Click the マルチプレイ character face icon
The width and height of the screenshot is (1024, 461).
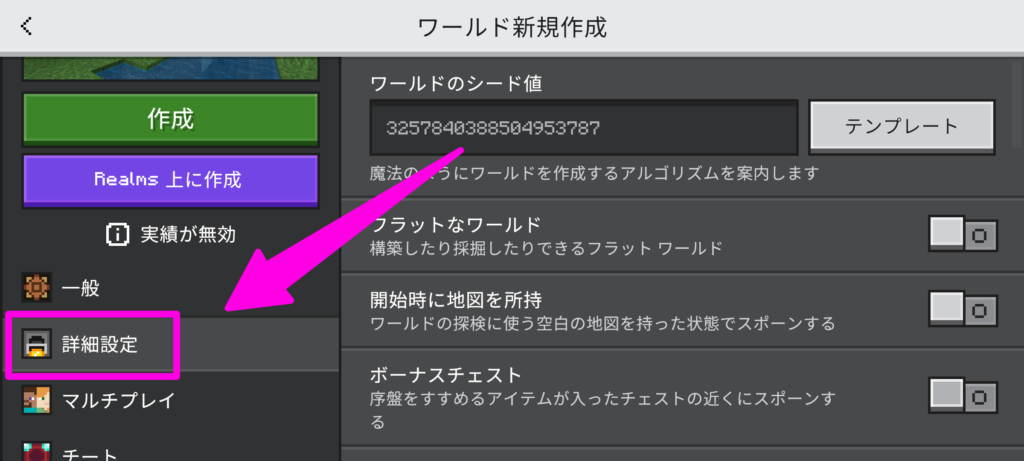tap(37, 400)
